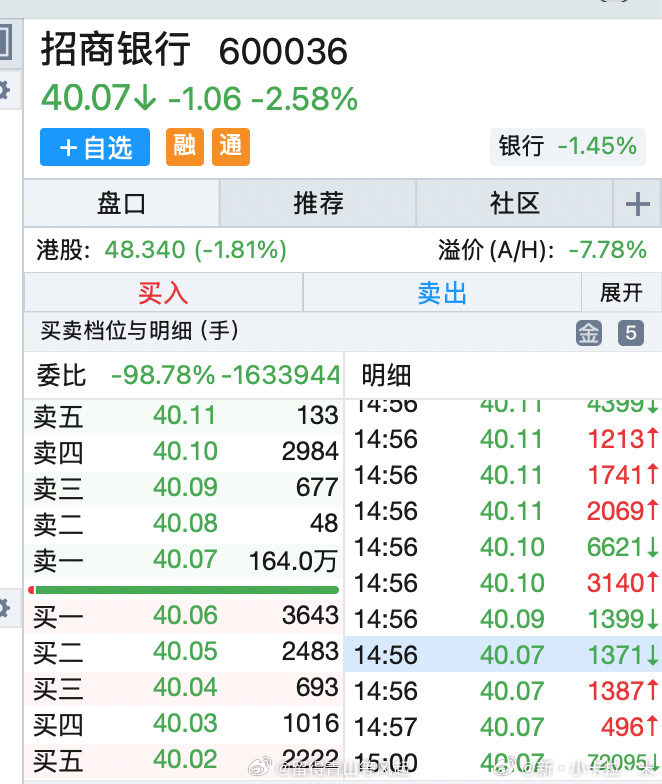
Task: Select the 卖二 40.08 row with 48
Action: [x=184, y=524]
